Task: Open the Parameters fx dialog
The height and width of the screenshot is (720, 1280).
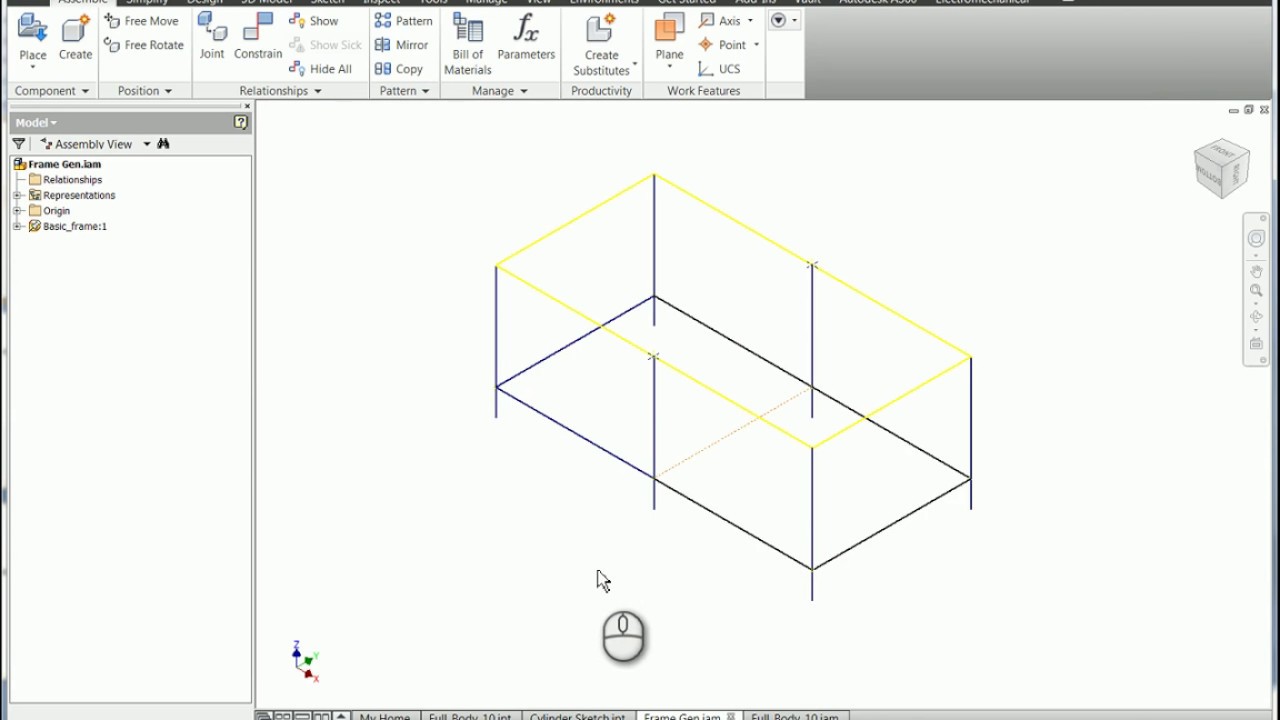Action: (526, 36)
